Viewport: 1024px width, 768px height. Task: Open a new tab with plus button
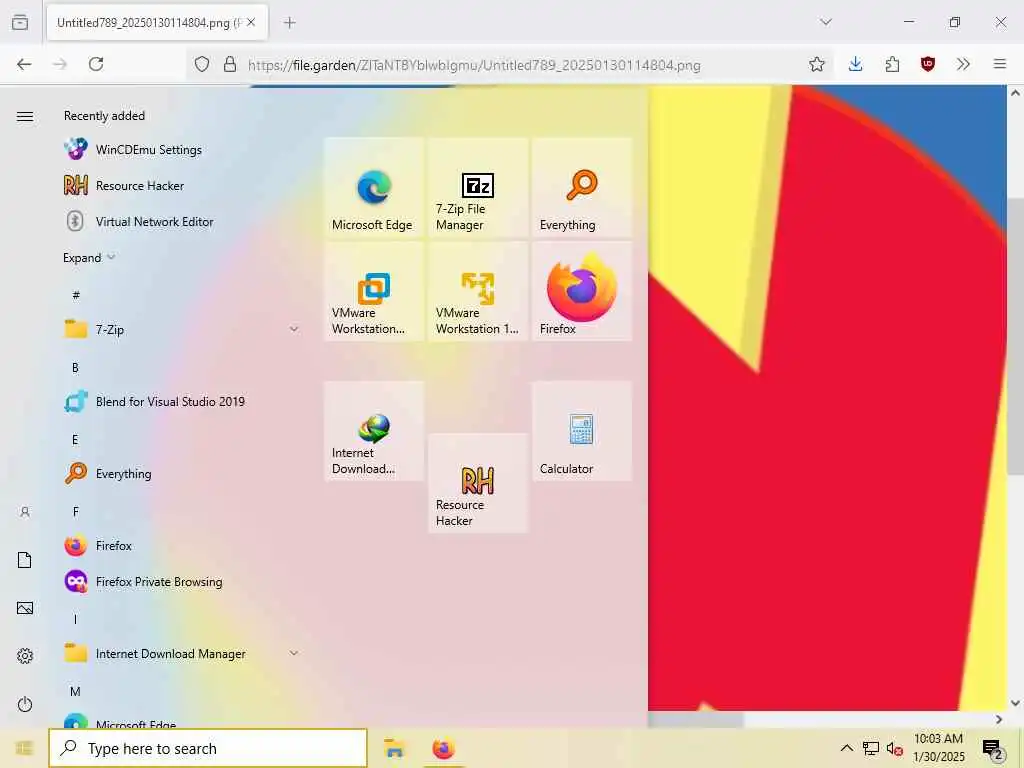tap(290, 22)
